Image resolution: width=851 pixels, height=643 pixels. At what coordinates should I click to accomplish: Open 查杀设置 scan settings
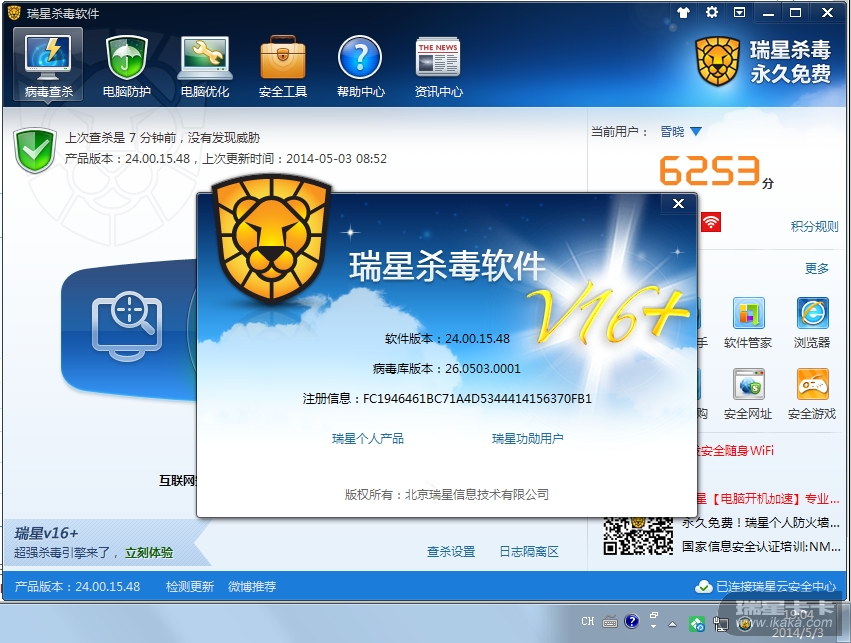pos(450,551)
